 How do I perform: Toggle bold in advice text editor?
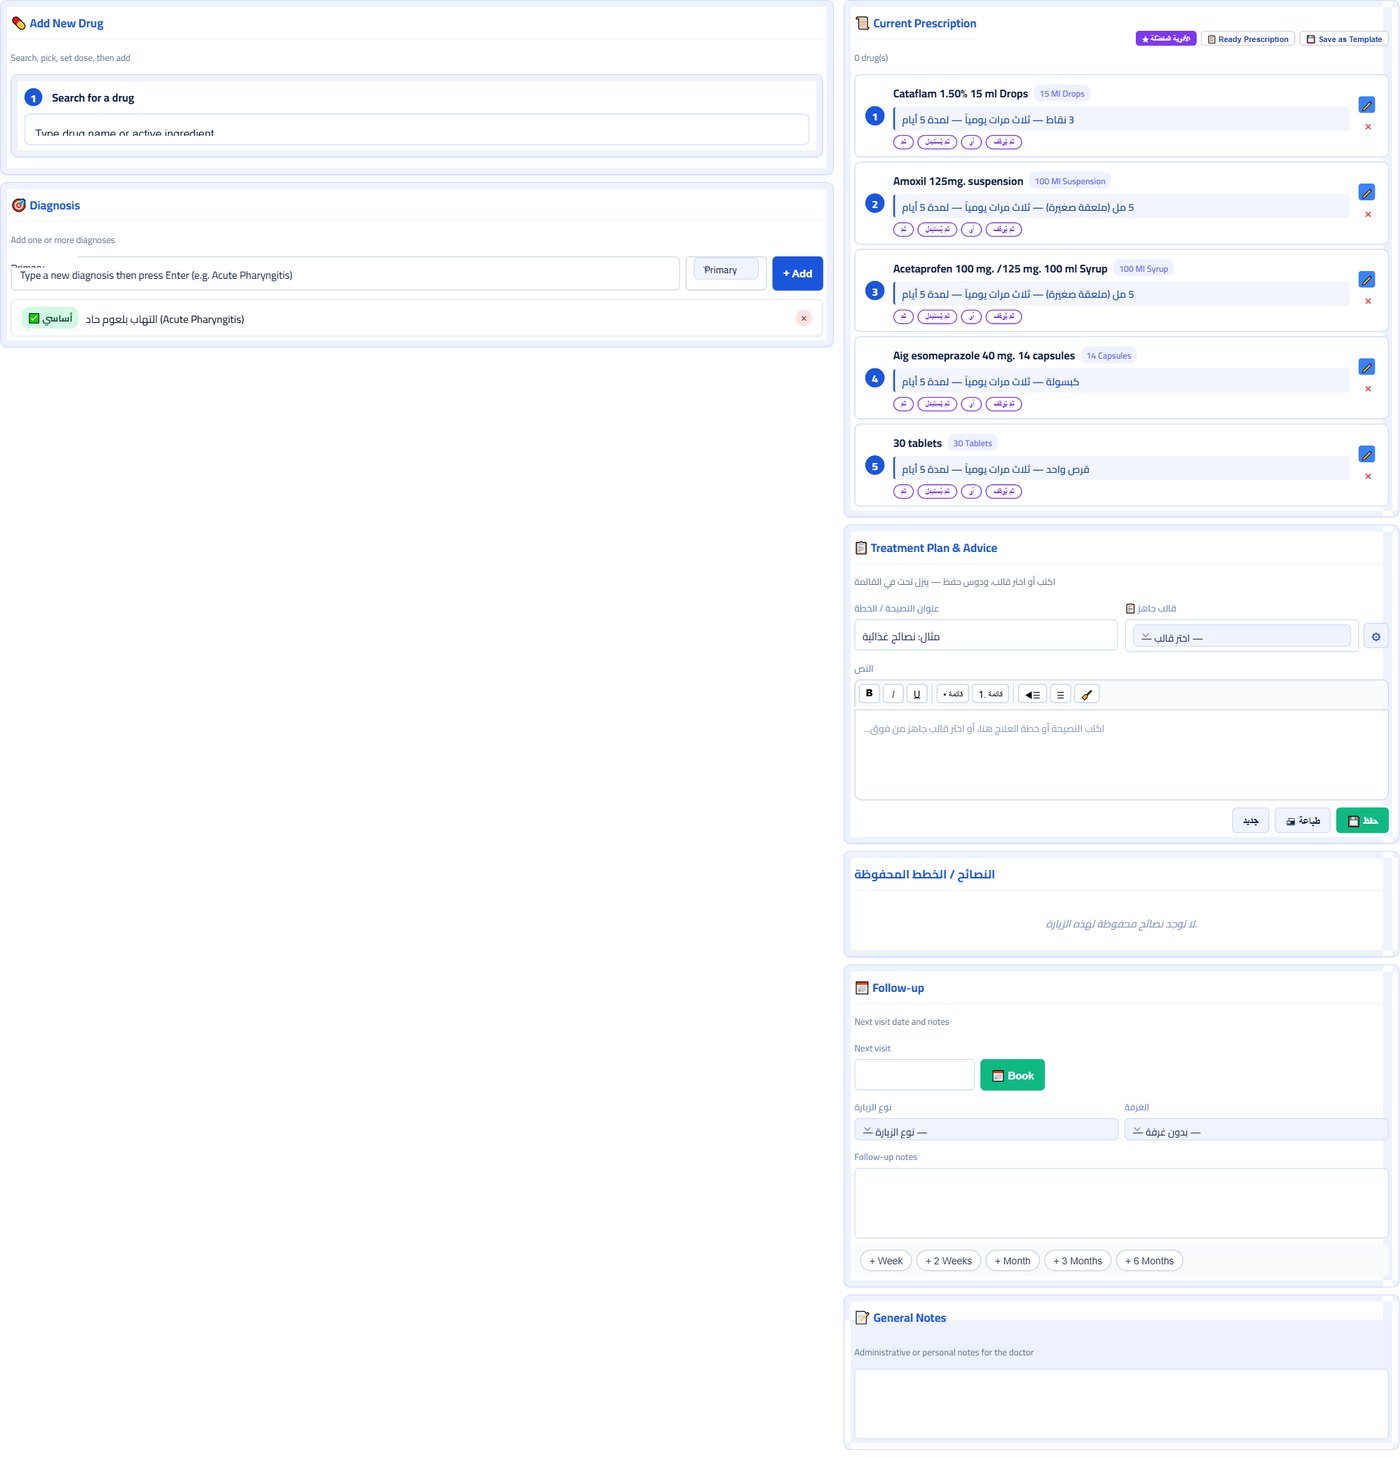coord(869,694)
